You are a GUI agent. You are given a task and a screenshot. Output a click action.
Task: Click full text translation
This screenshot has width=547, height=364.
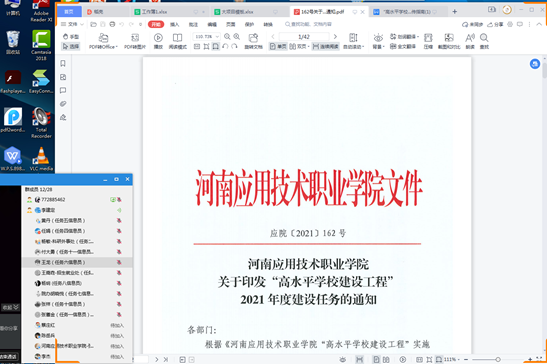point(403,46)
